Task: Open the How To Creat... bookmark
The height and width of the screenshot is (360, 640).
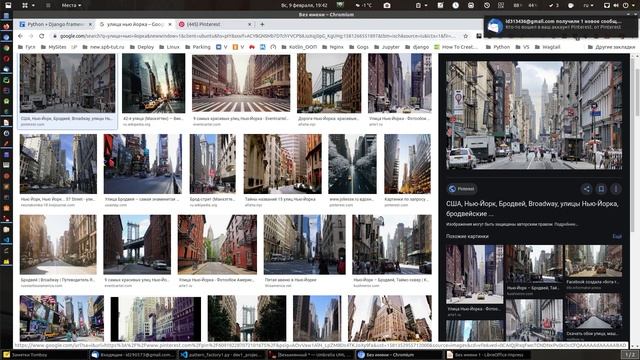Action: point(456,47)
